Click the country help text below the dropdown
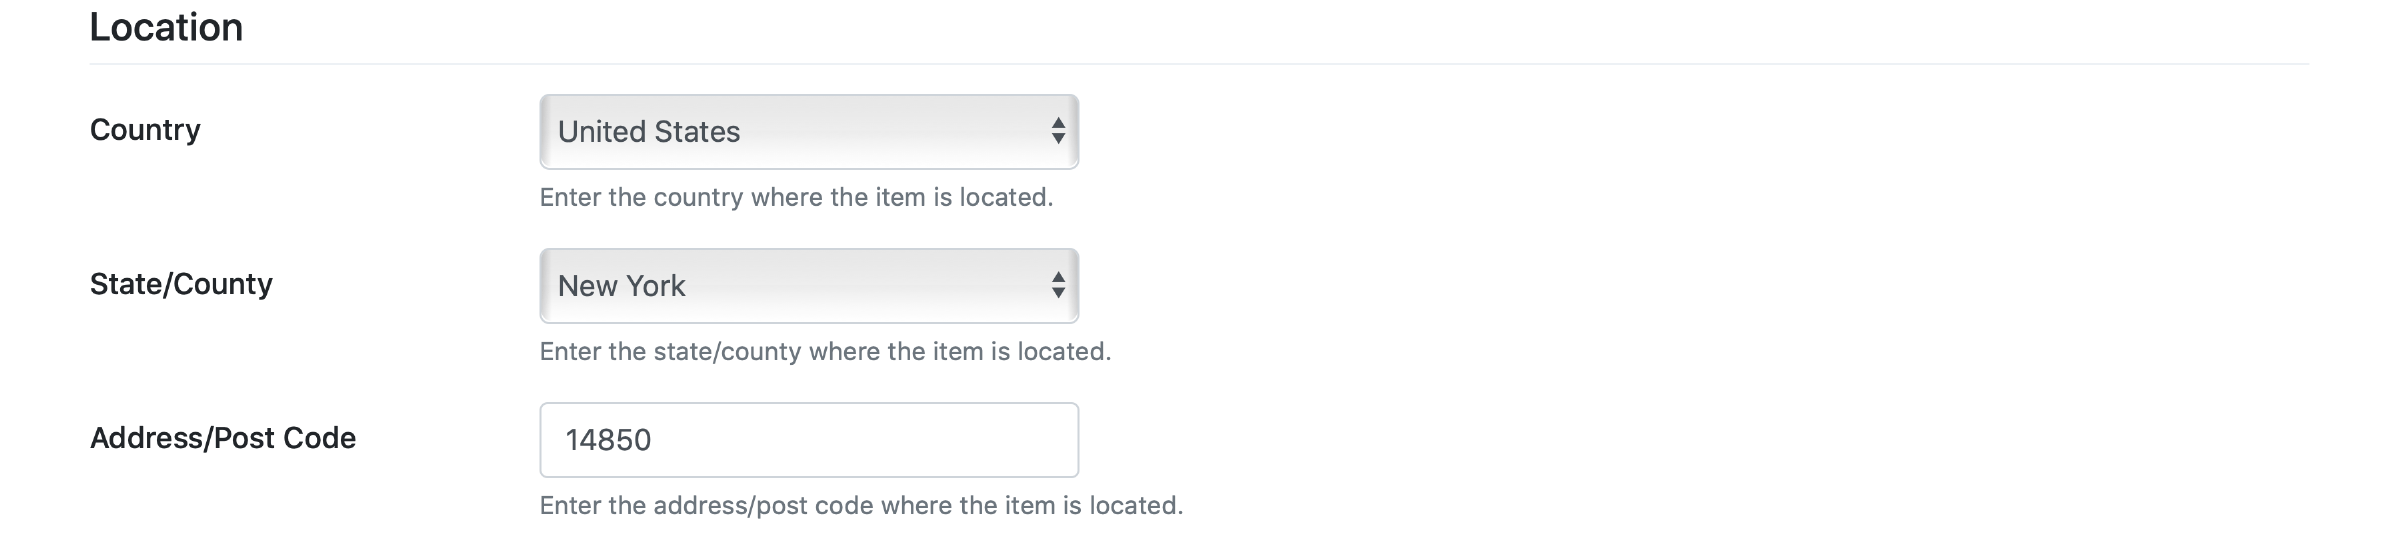Viewport: 2400px width, 534px height. pyautogui.click(x=796, y=197)
